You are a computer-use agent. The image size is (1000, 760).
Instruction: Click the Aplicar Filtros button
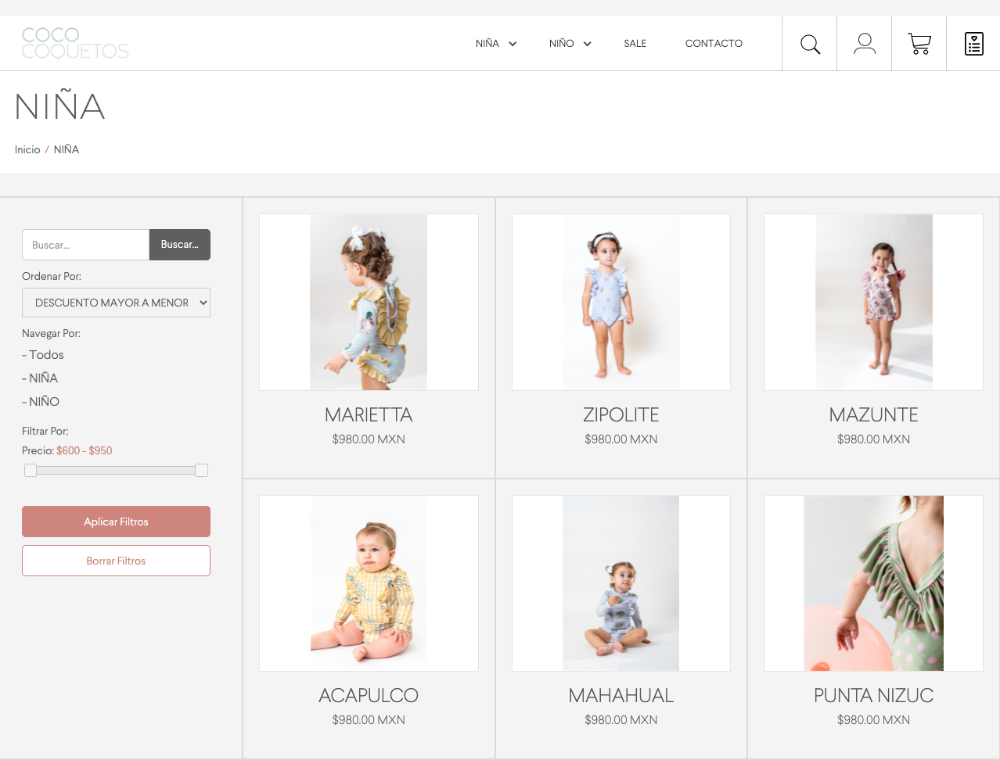pos(116,522)
